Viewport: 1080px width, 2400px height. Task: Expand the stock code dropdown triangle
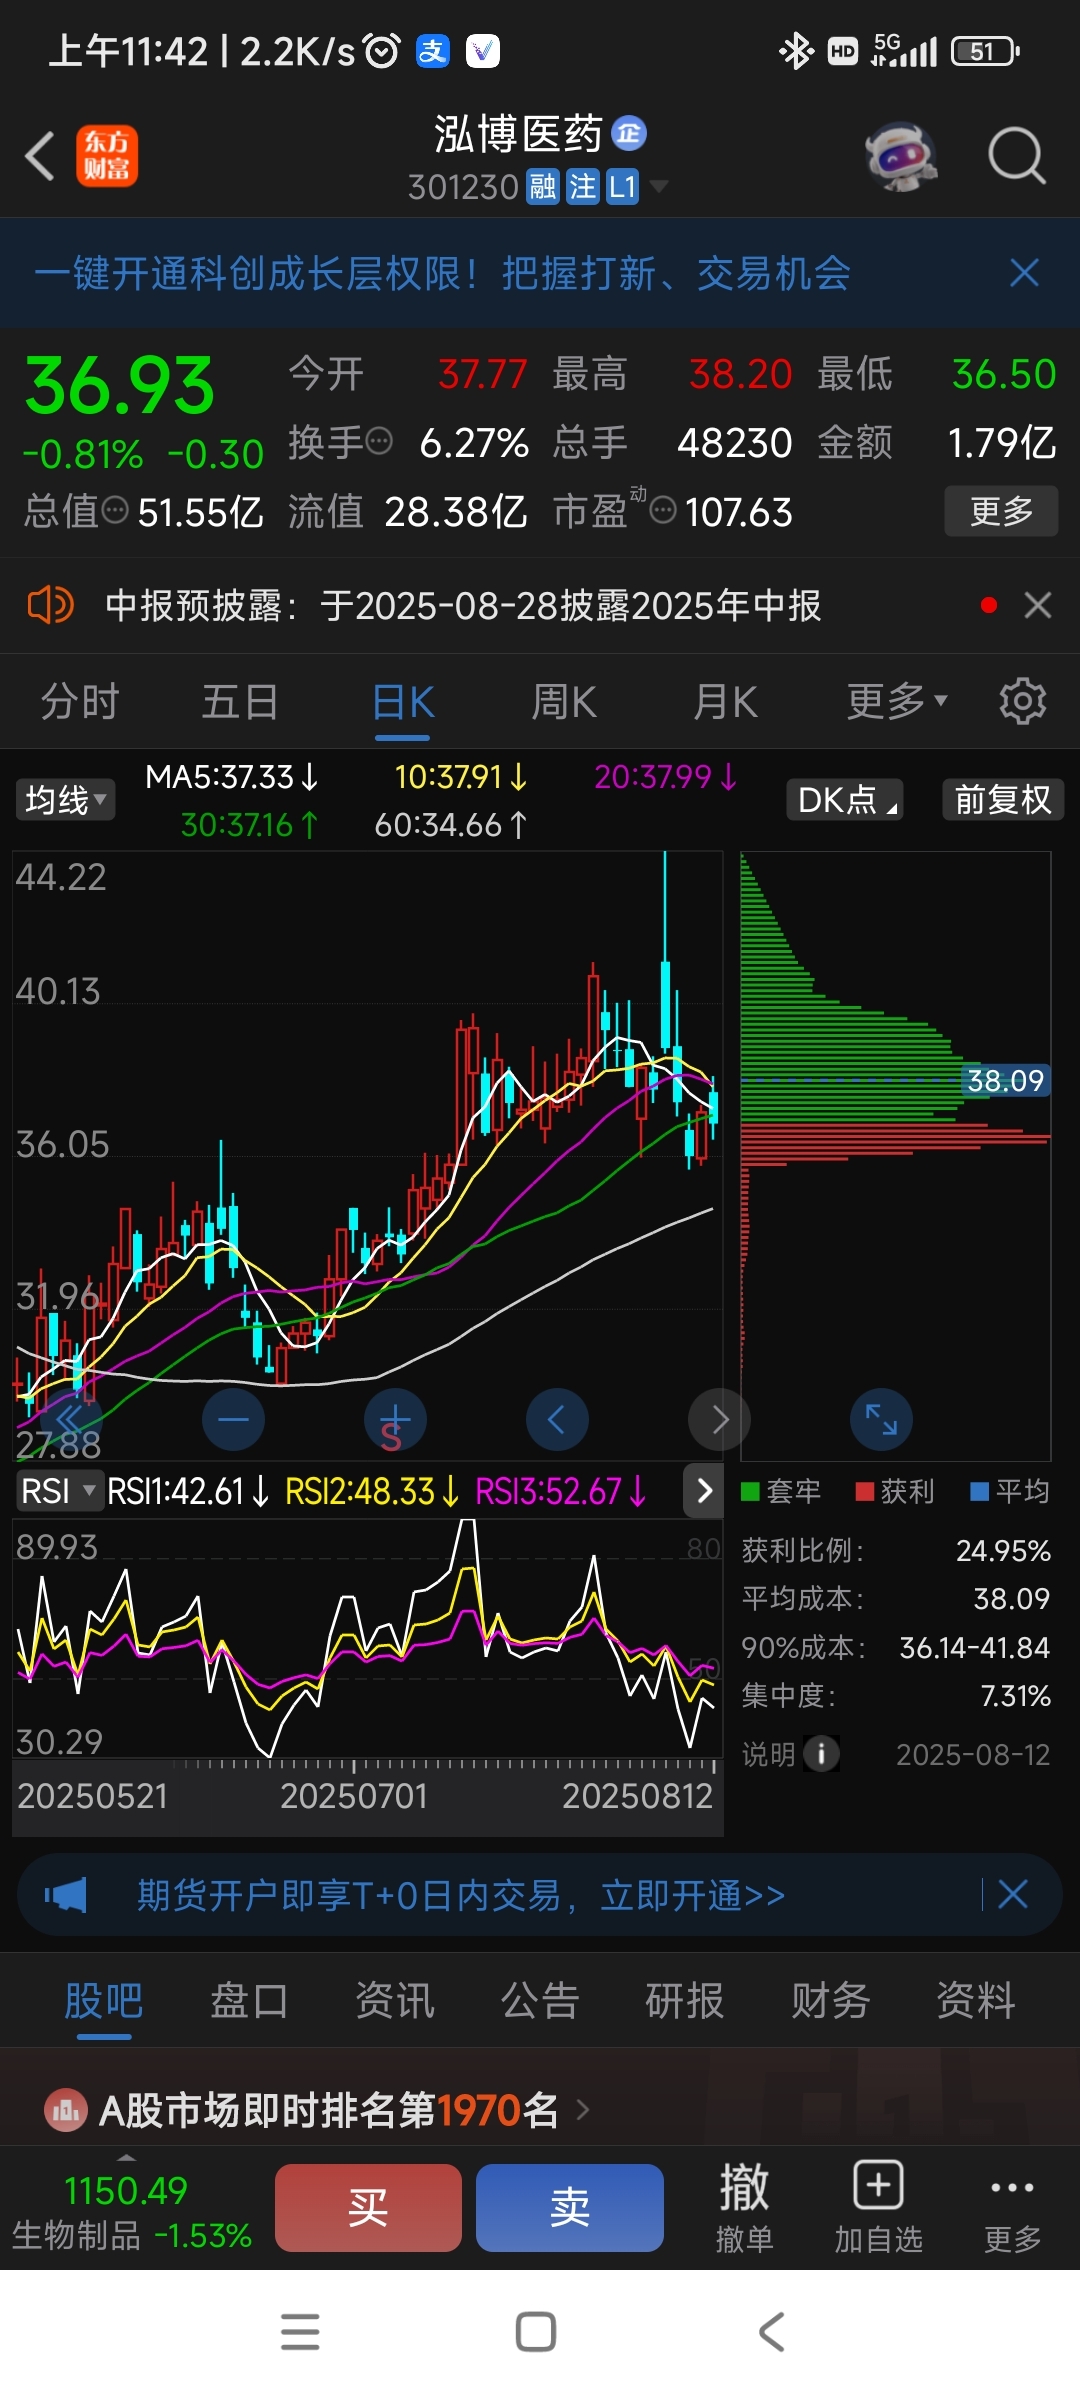tap(658, 187)
